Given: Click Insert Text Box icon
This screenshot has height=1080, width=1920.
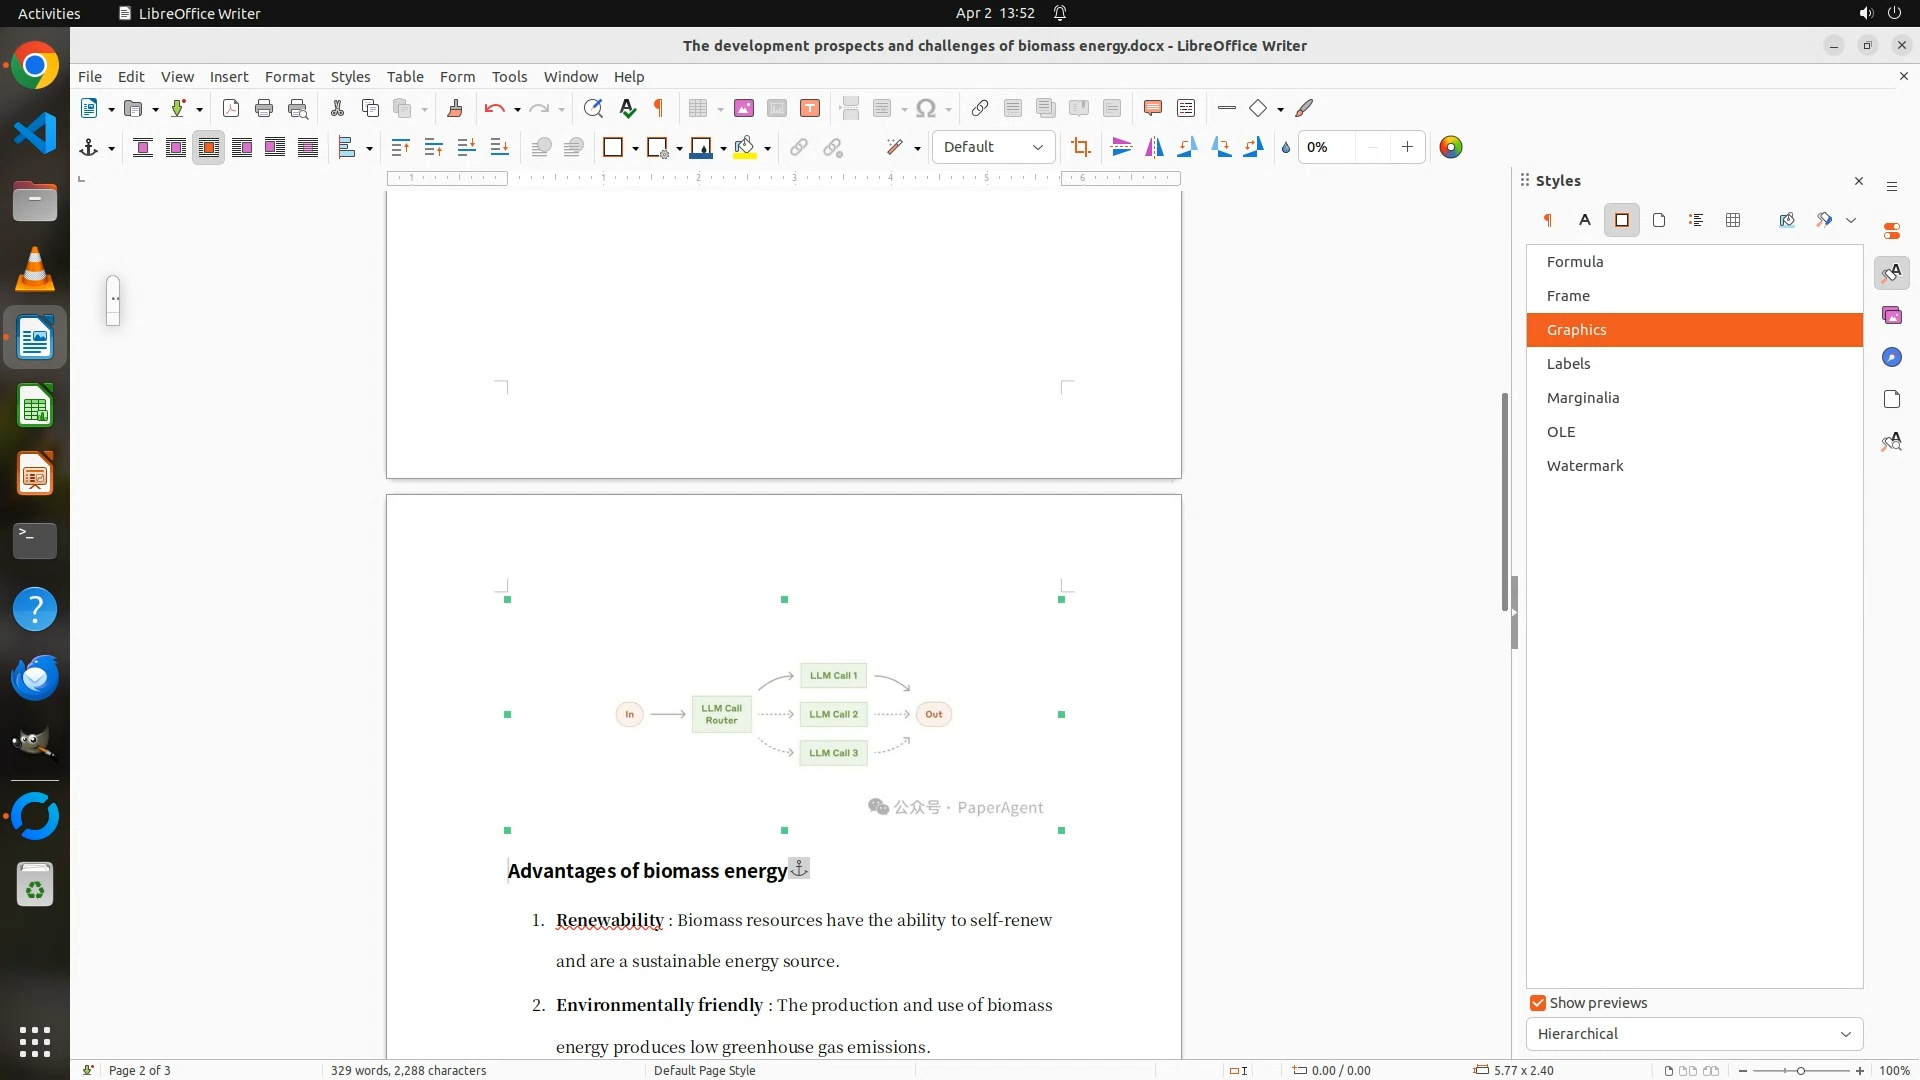Looking at the screenshot, I should click(x=810, y=108).
